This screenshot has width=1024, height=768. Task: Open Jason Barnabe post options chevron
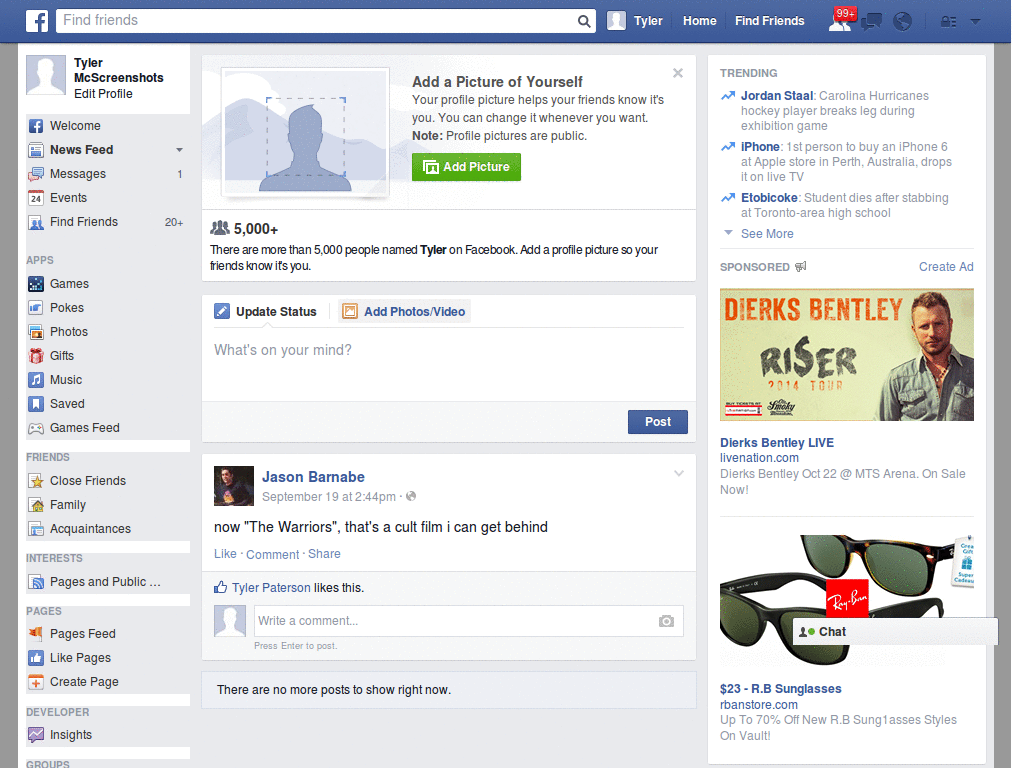click(x=679, y=473)
